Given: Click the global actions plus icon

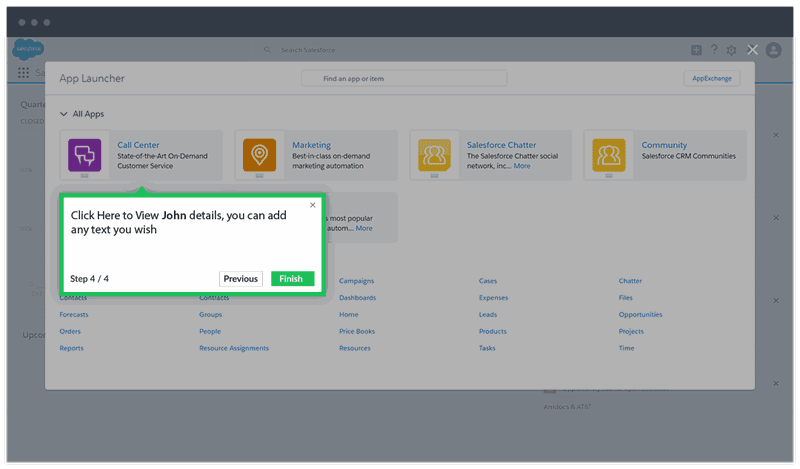Looking at the screenshot, I should click(696, 50).
